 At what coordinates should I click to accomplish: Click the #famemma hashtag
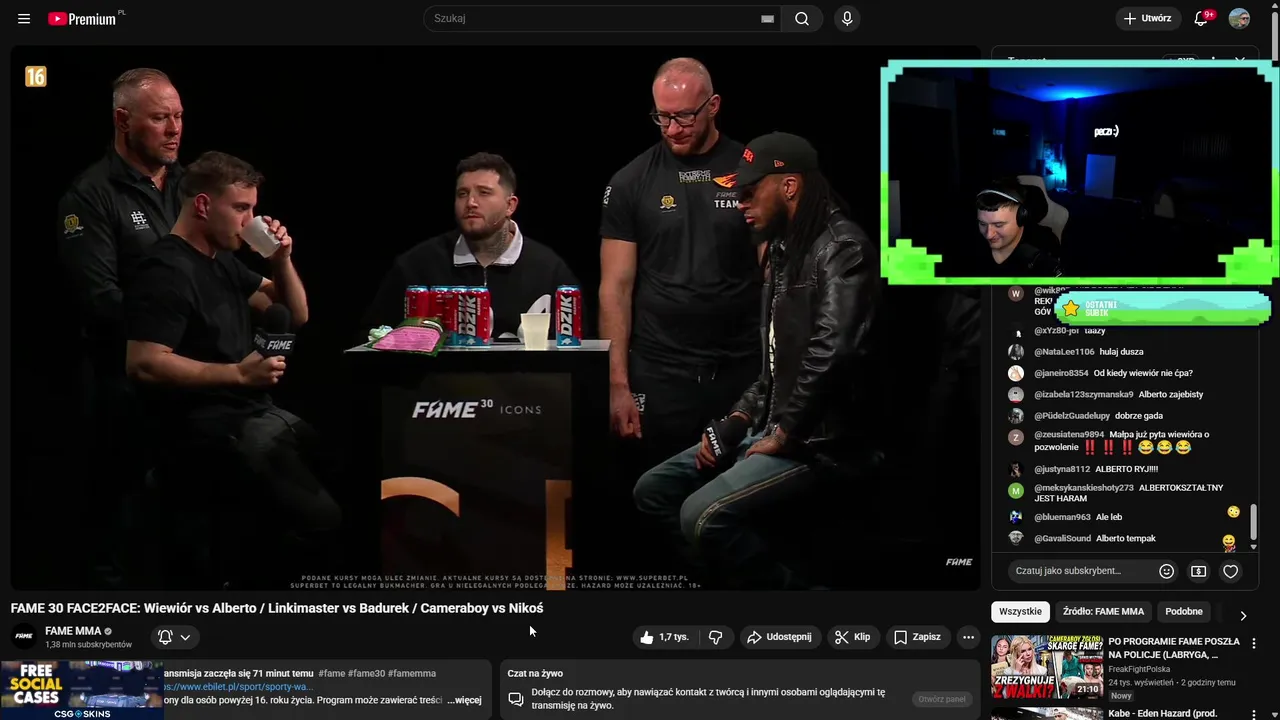(x=412, y=673)
